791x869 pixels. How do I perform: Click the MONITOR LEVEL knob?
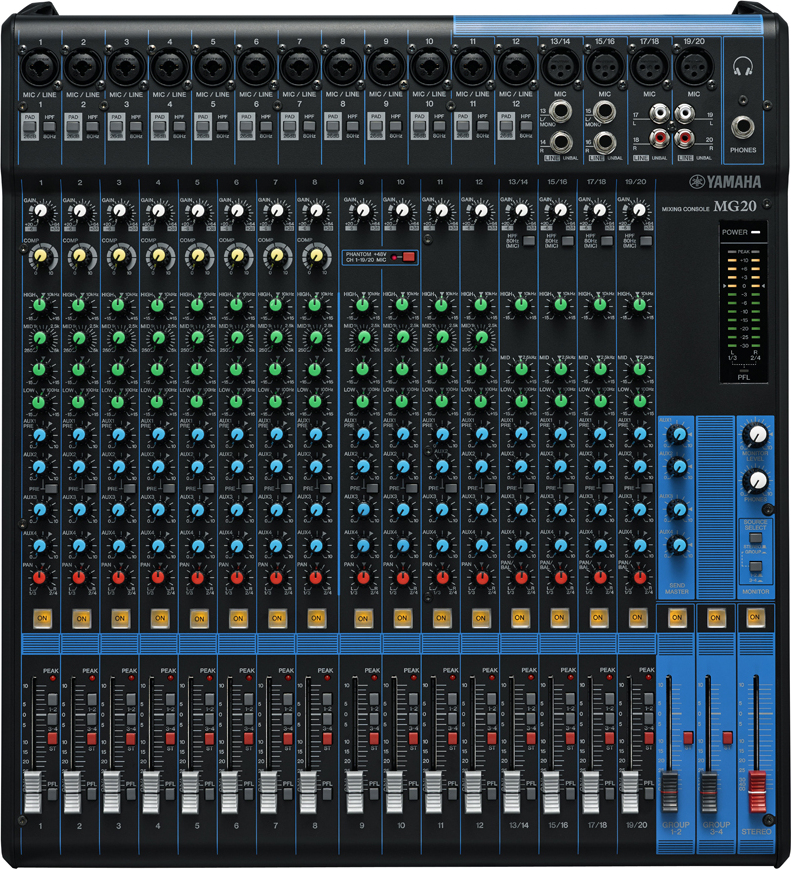(756, 435)
